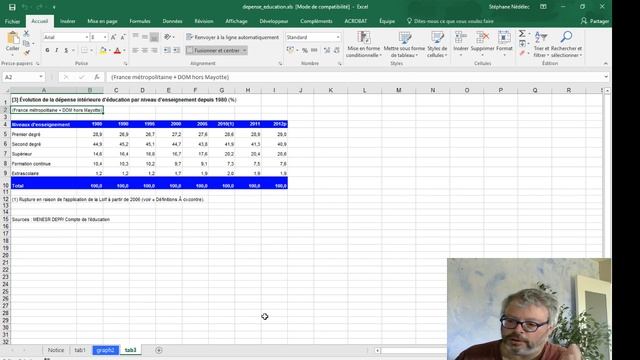Apply red font color A

[x=118, y=50]
